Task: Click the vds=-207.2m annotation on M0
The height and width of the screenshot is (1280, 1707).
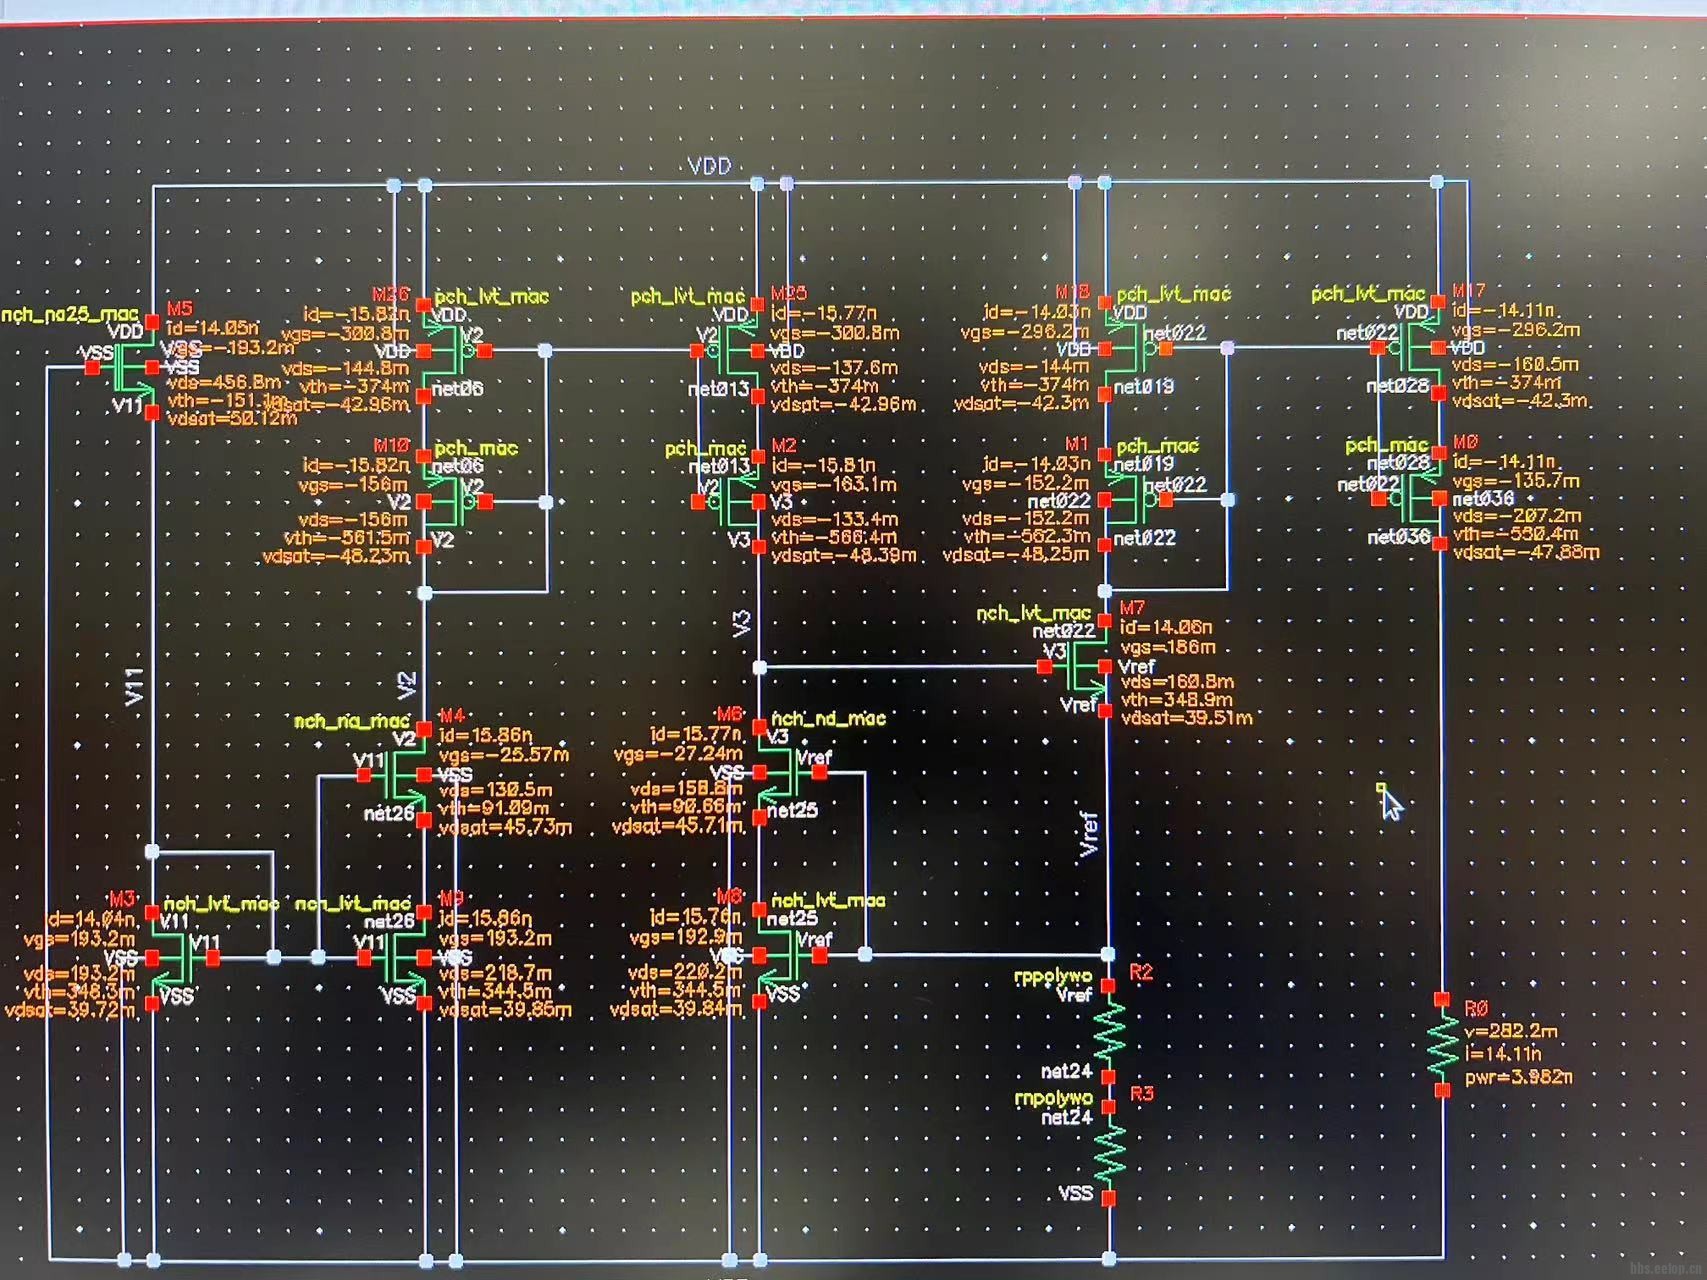Action: tap(1517, 516)
